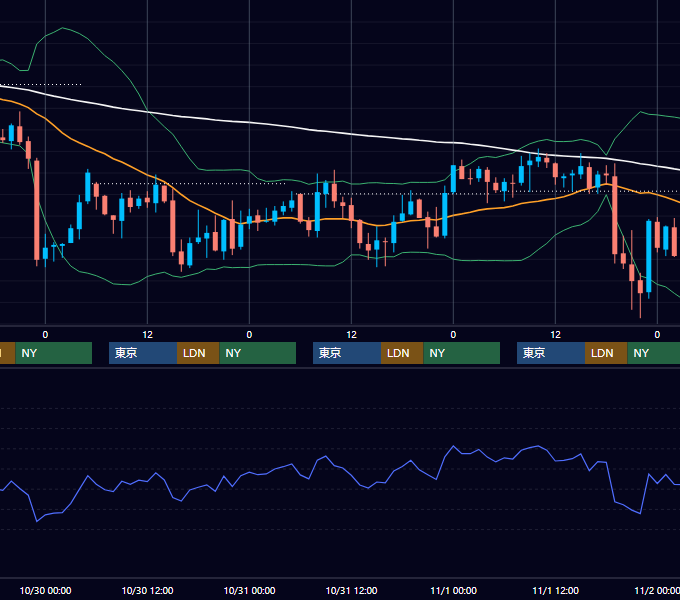Click the NY session block spanning 11/1 00:00

tap(461, 353)
